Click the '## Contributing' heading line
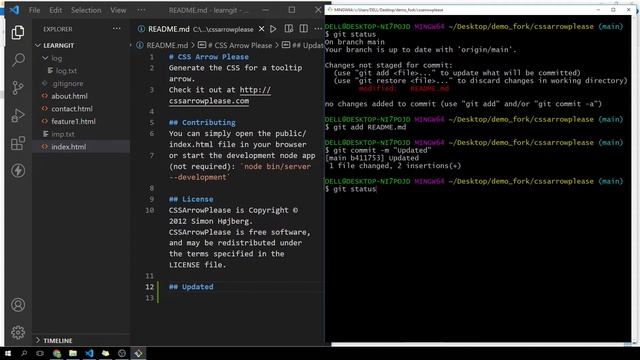This screenshot has height=360, width=640. tap(202, 122)
